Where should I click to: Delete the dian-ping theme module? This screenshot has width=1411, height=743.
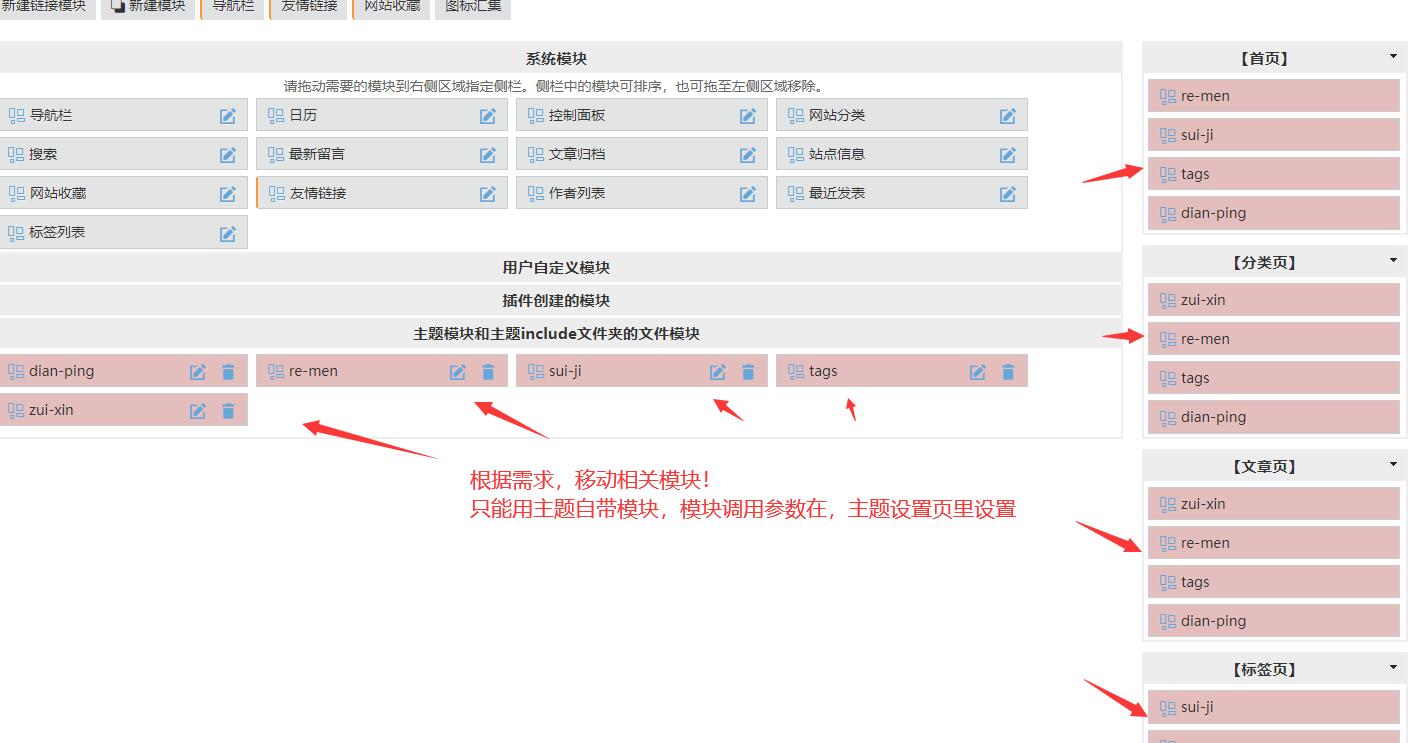[228, 372]
